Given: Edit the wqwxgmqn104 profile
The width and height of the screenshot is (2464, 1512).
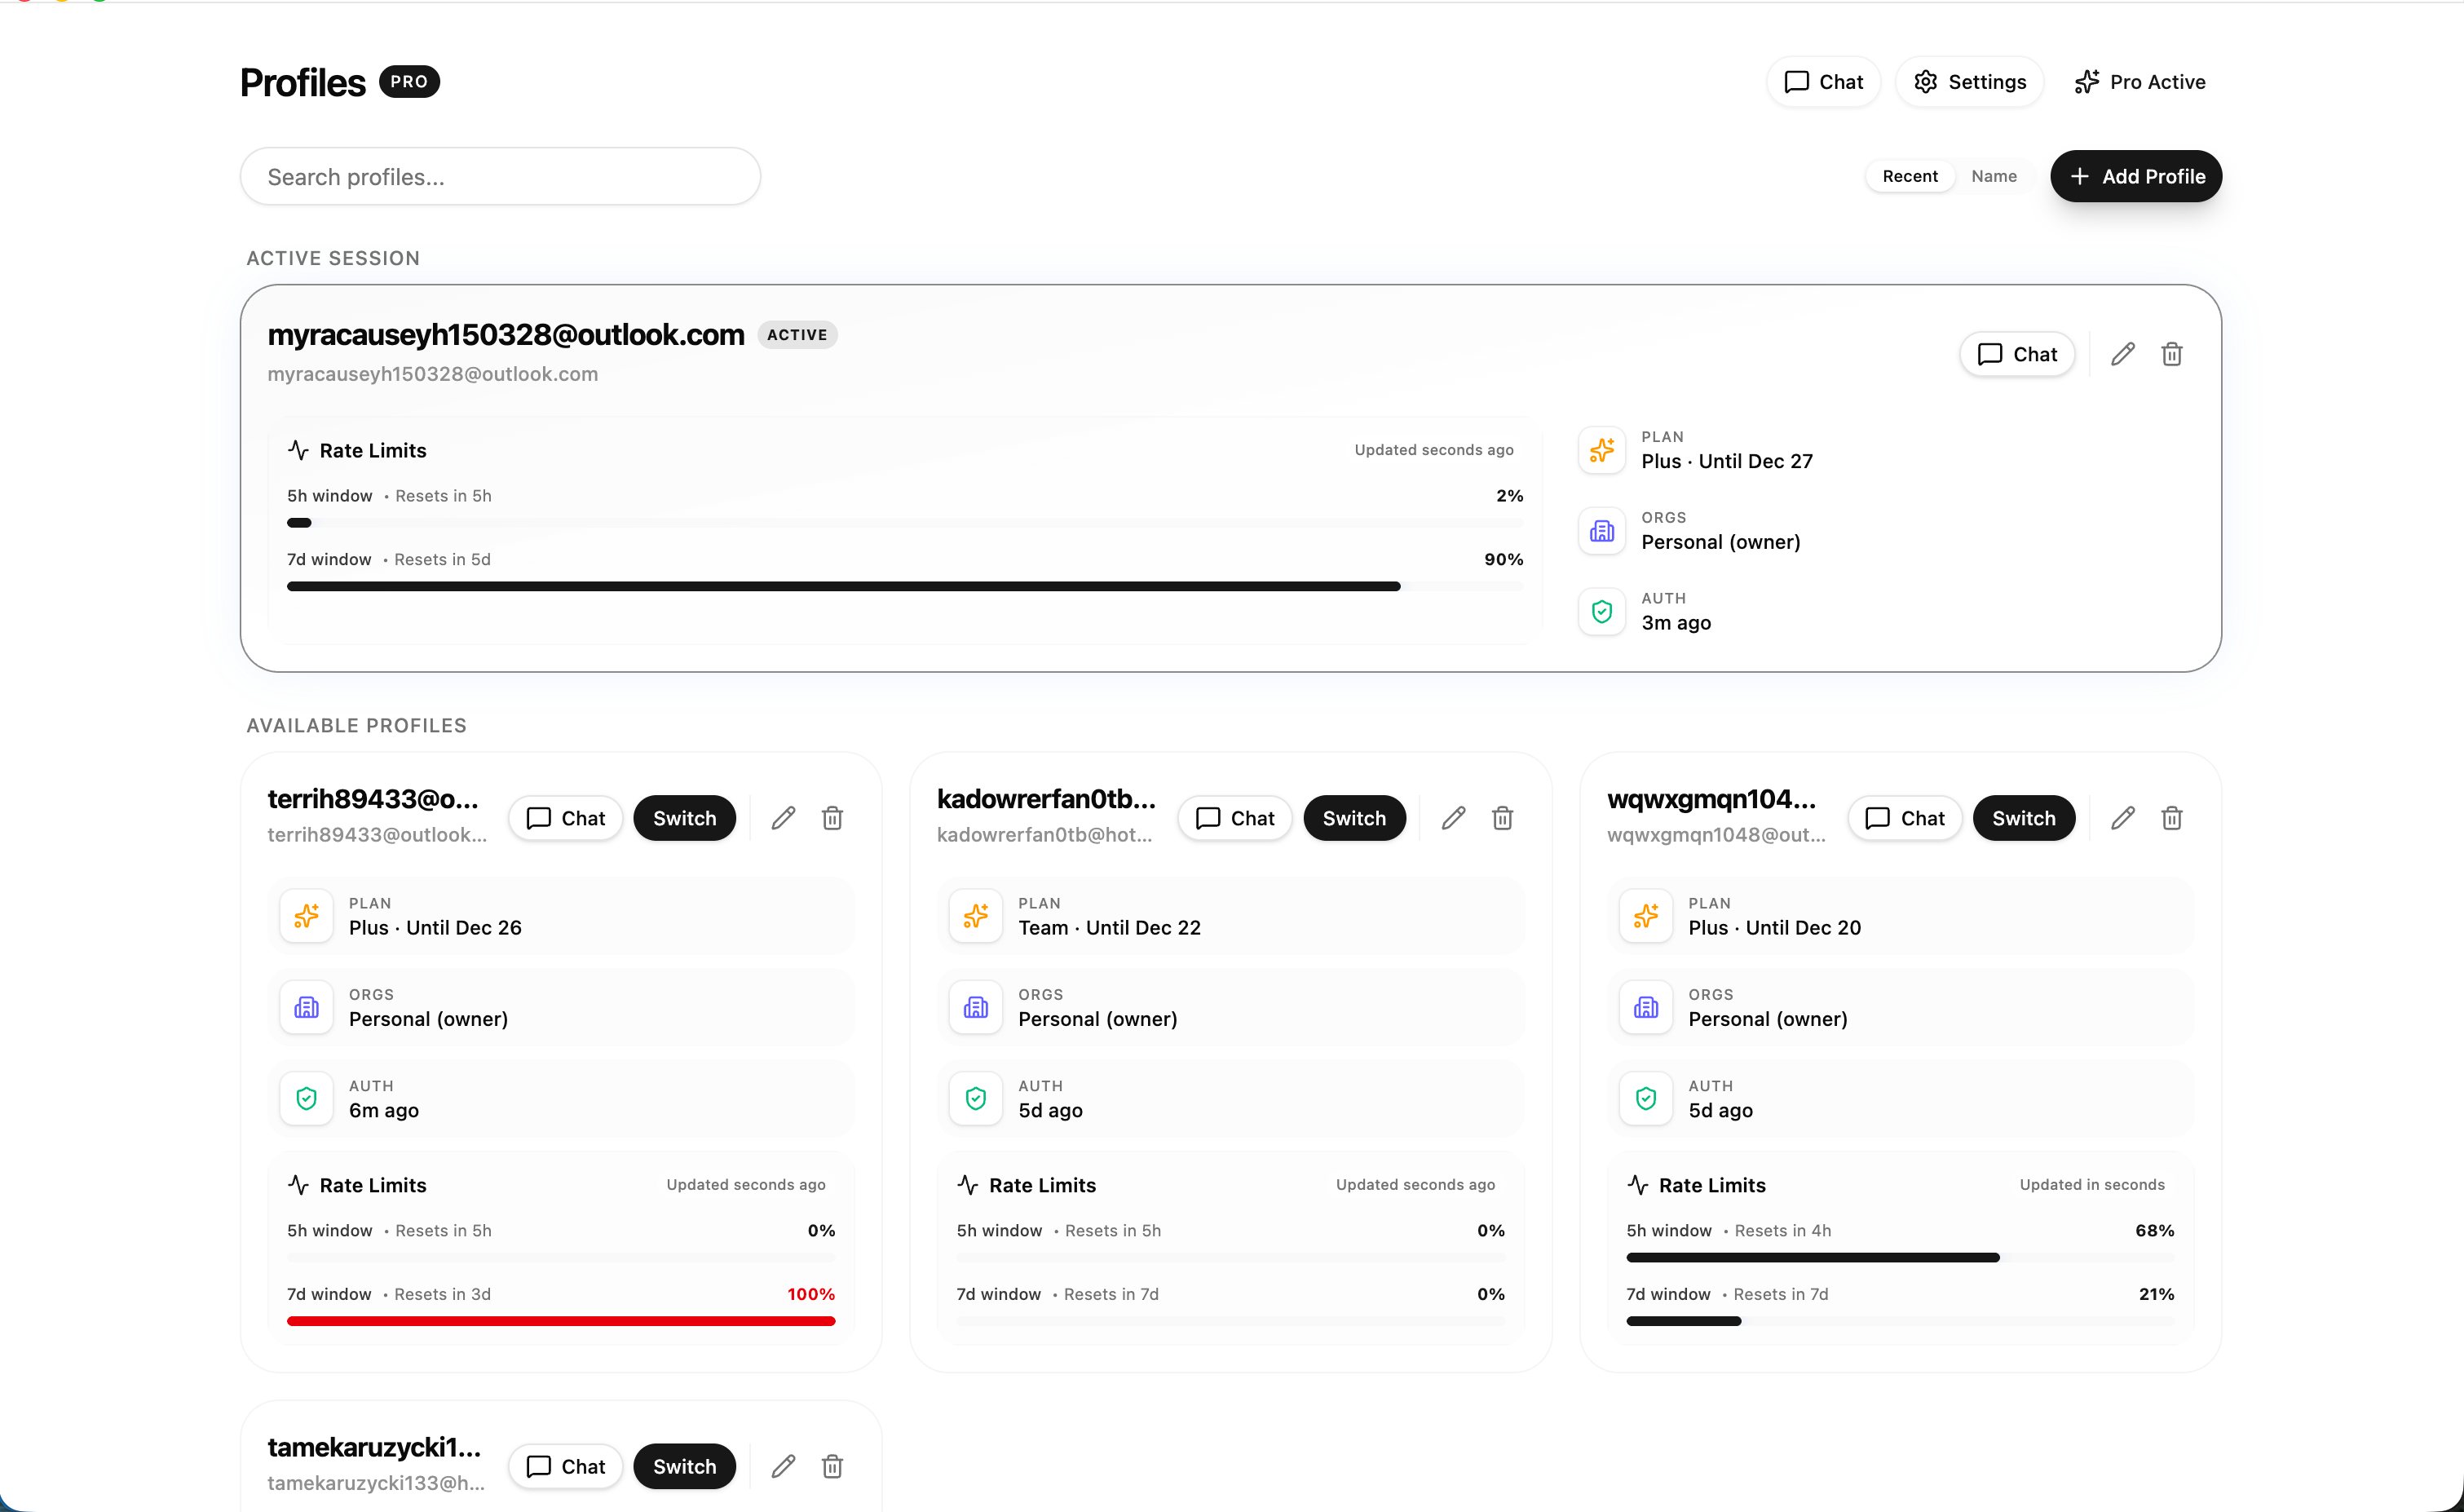Looking at the screenshot, I should point(2122,818).
